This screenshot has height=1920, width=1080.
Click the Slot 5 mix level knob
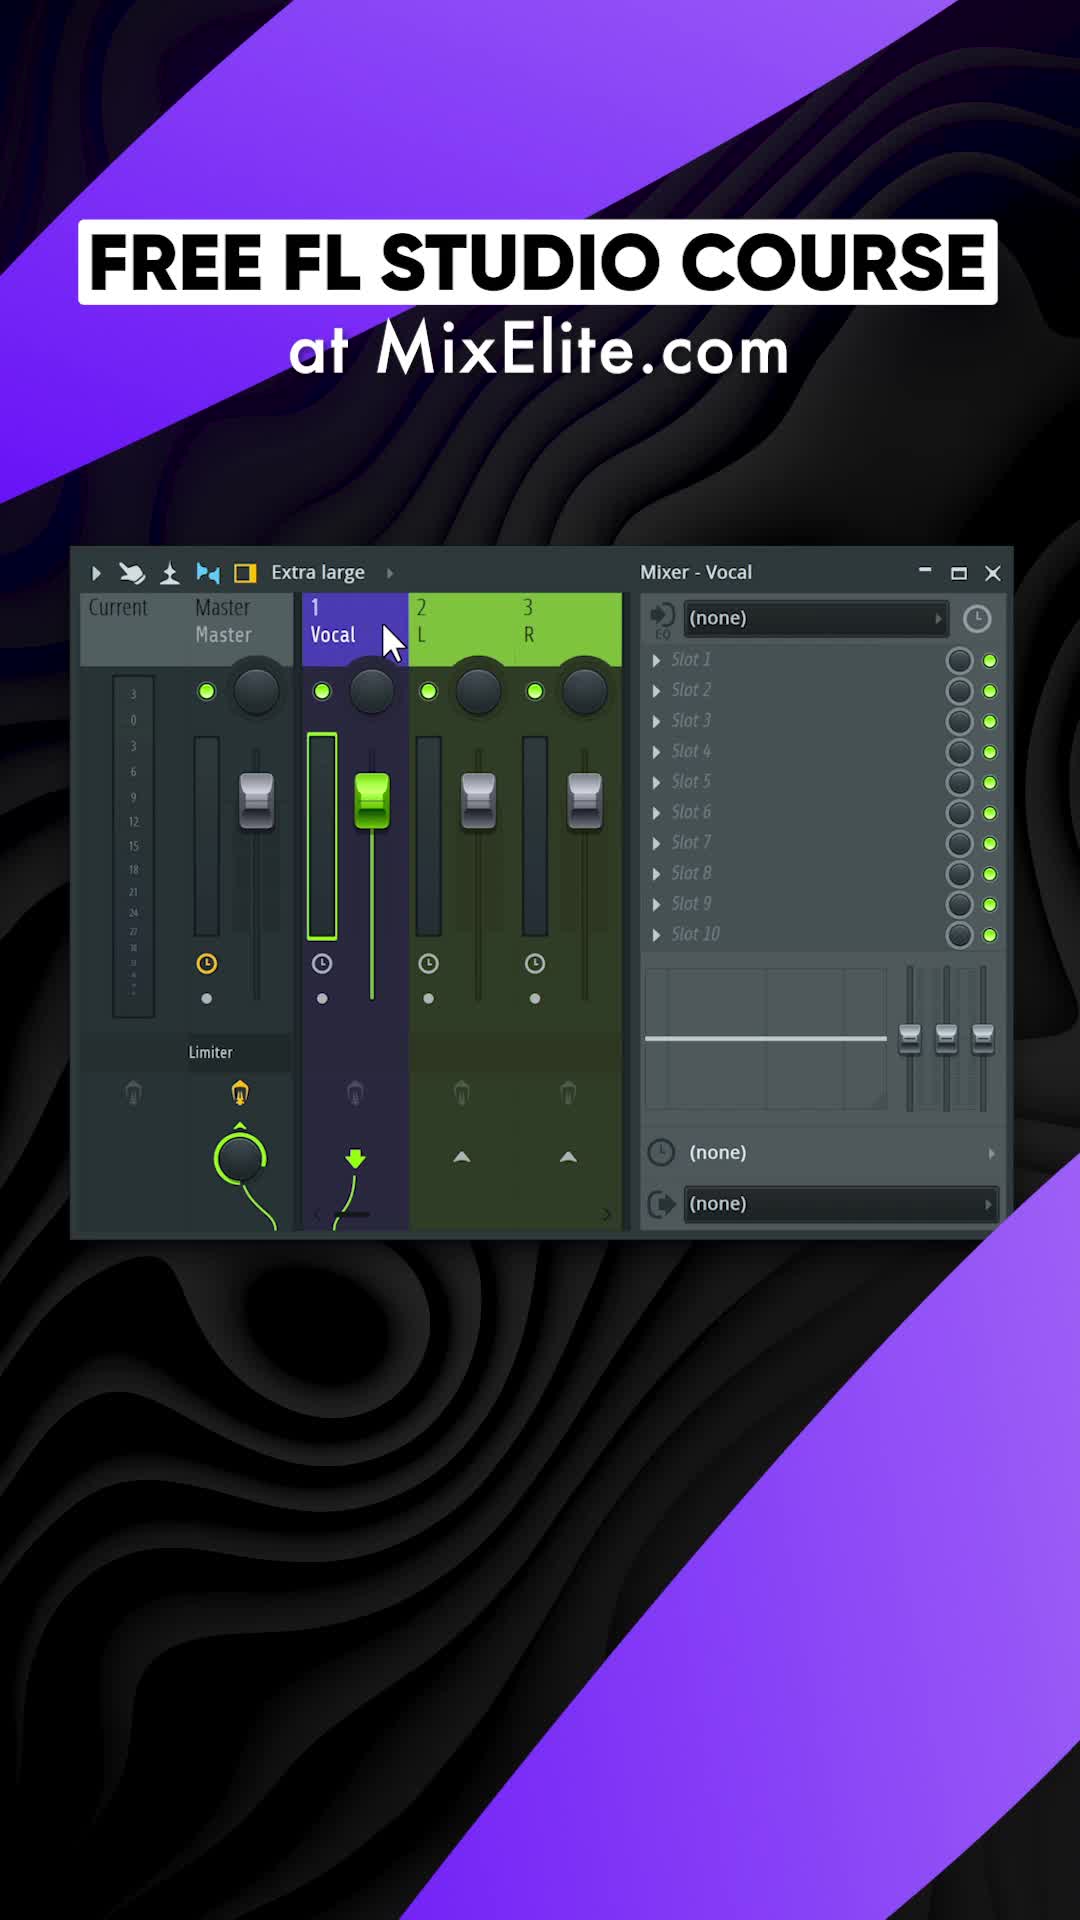(x=960, y=783)
